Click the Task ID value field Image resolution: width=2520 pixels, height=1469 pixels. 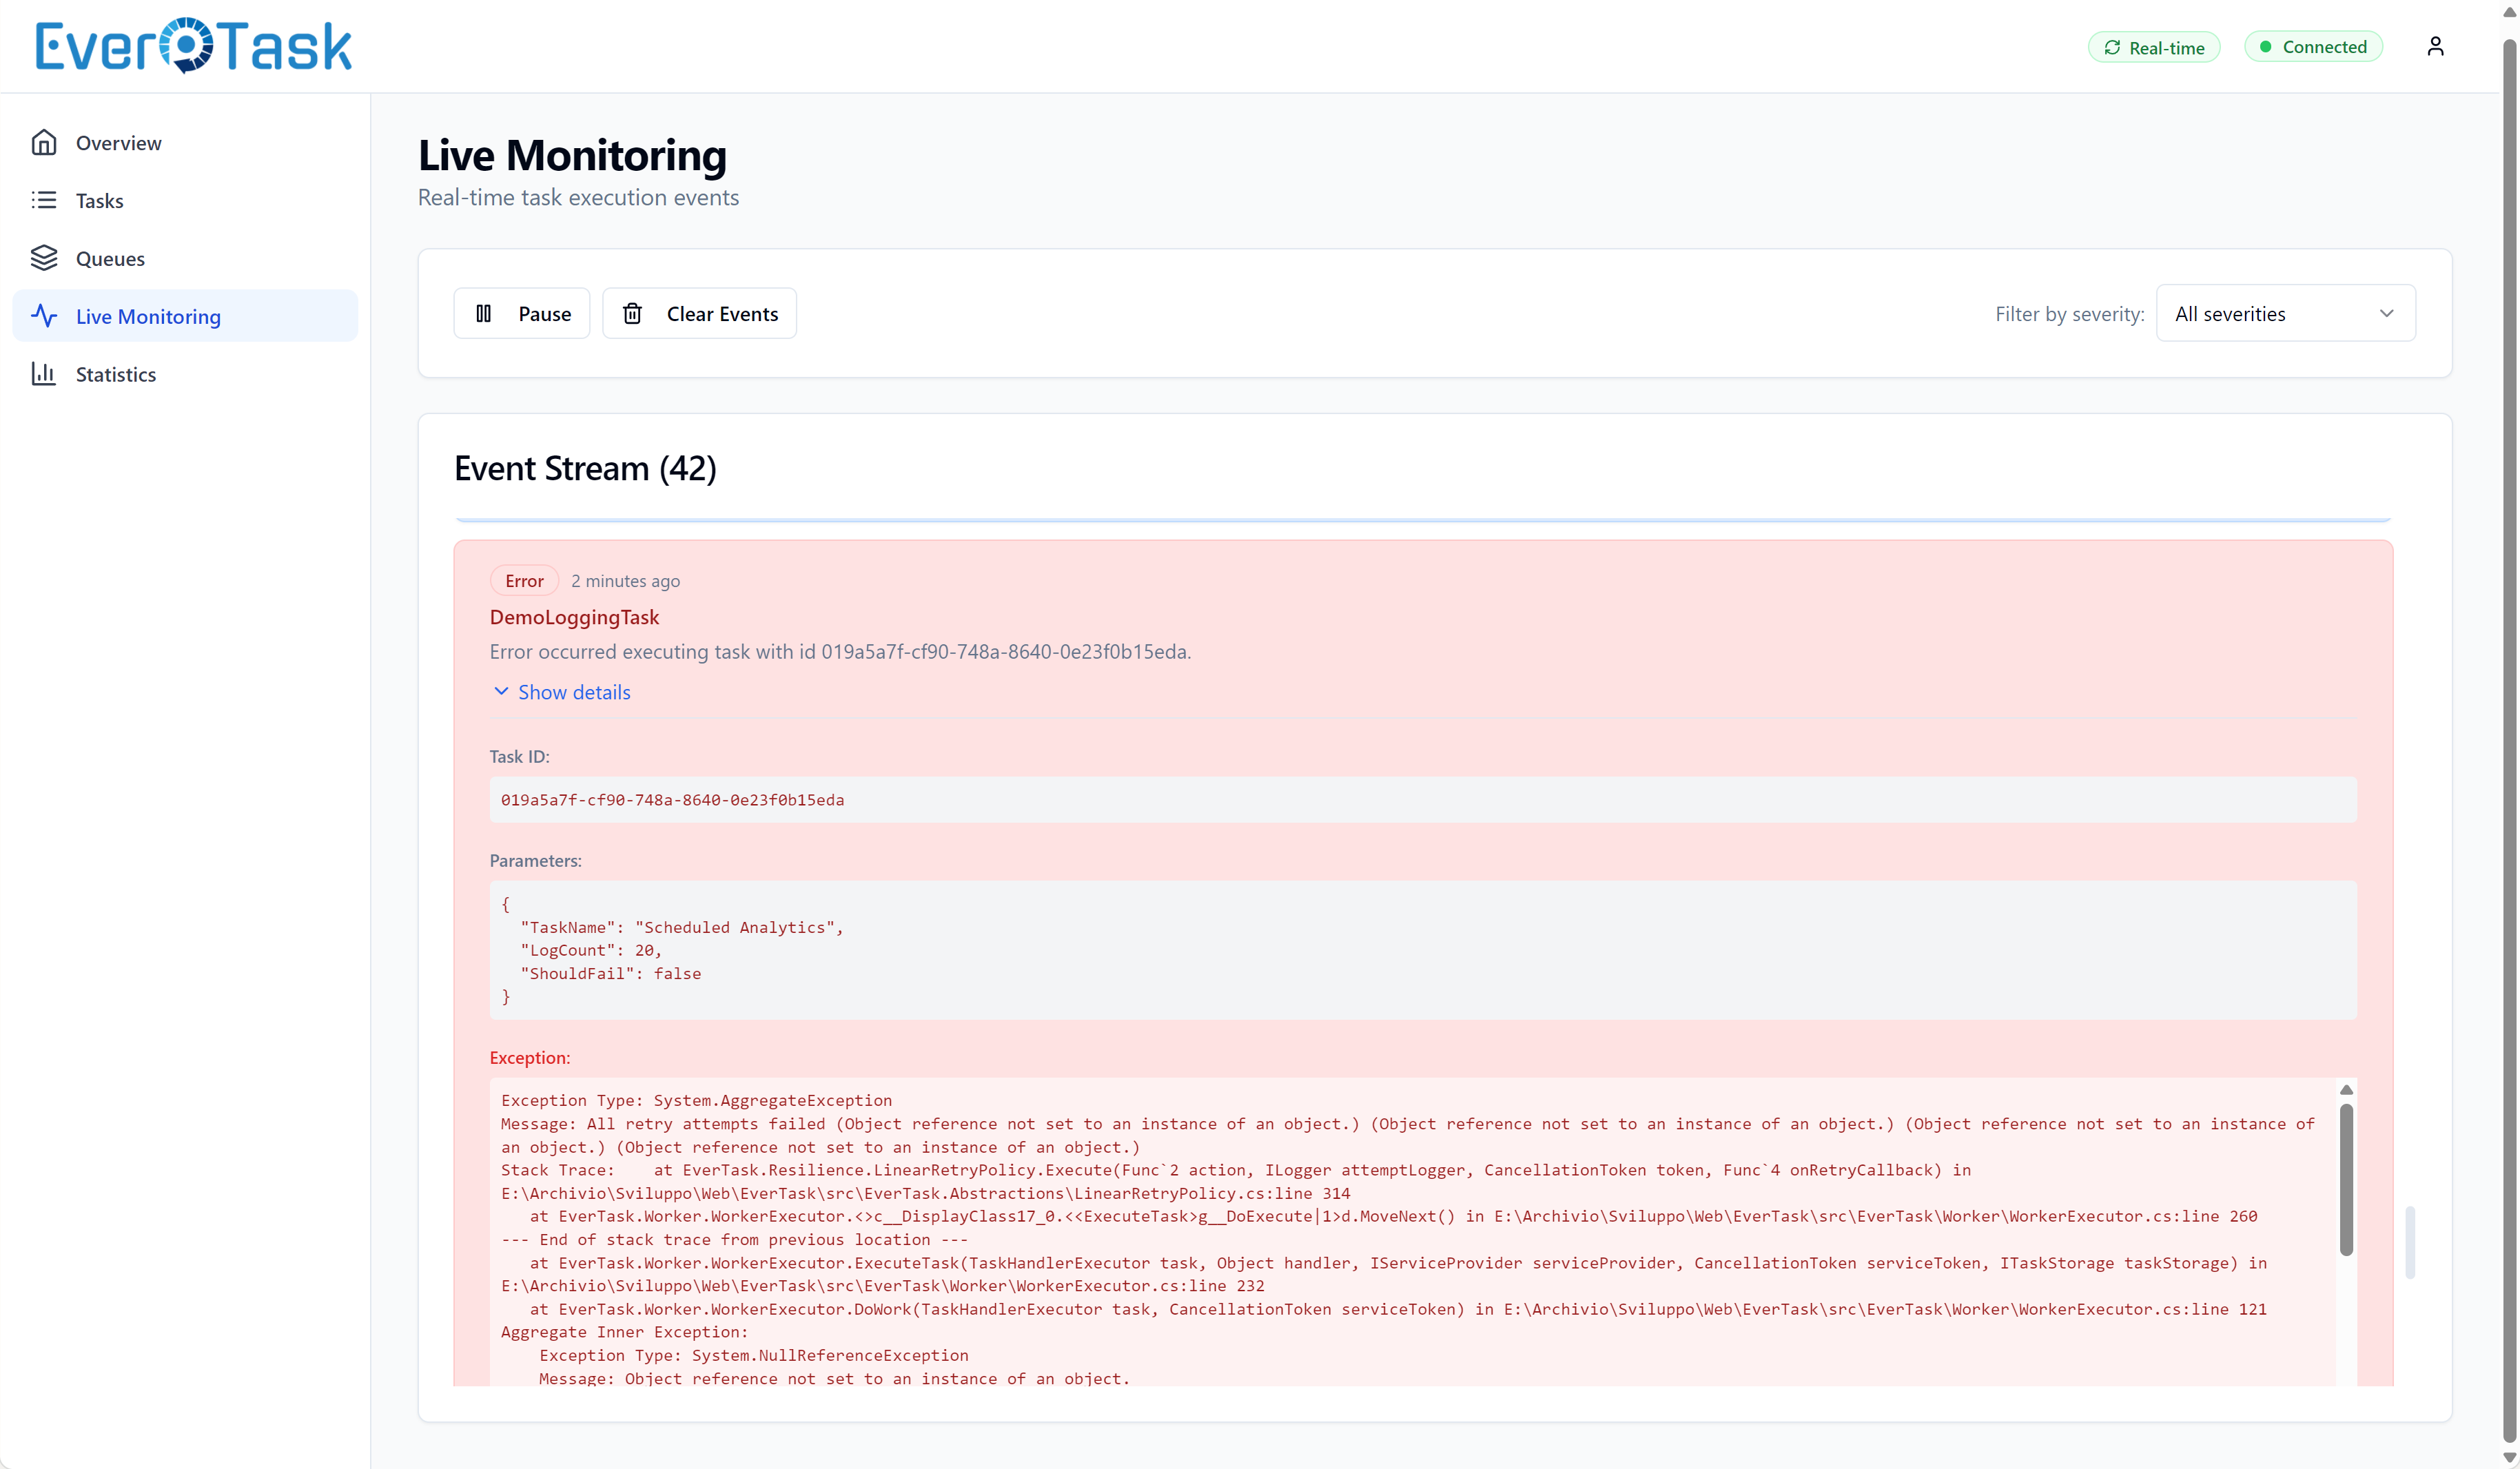coord(1422,800)
